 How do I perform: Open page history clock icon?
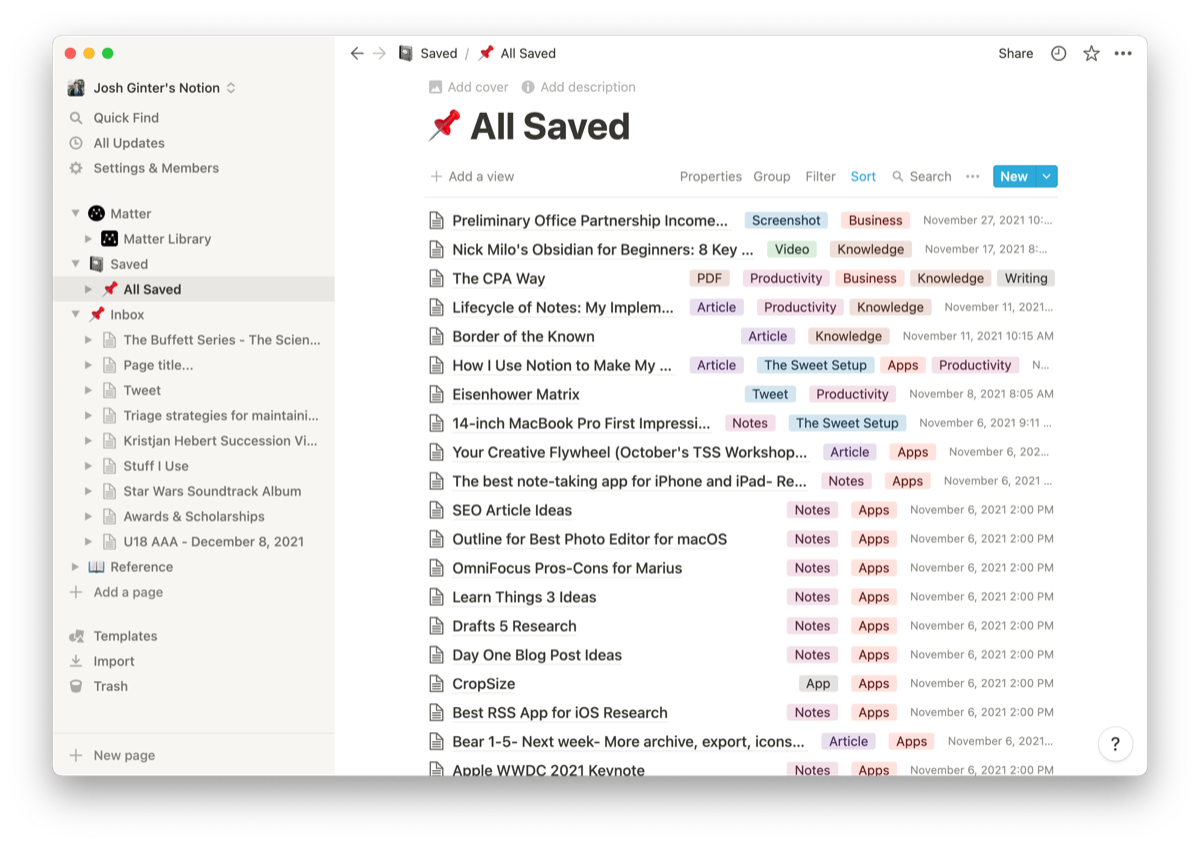click(1058, 53)
